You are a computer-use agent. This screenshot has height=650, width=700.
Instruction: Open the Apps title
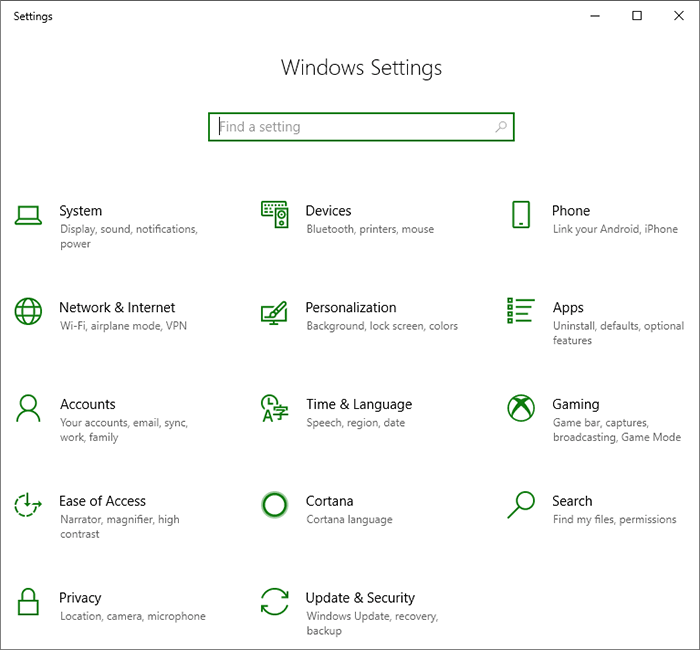point(568,308)
